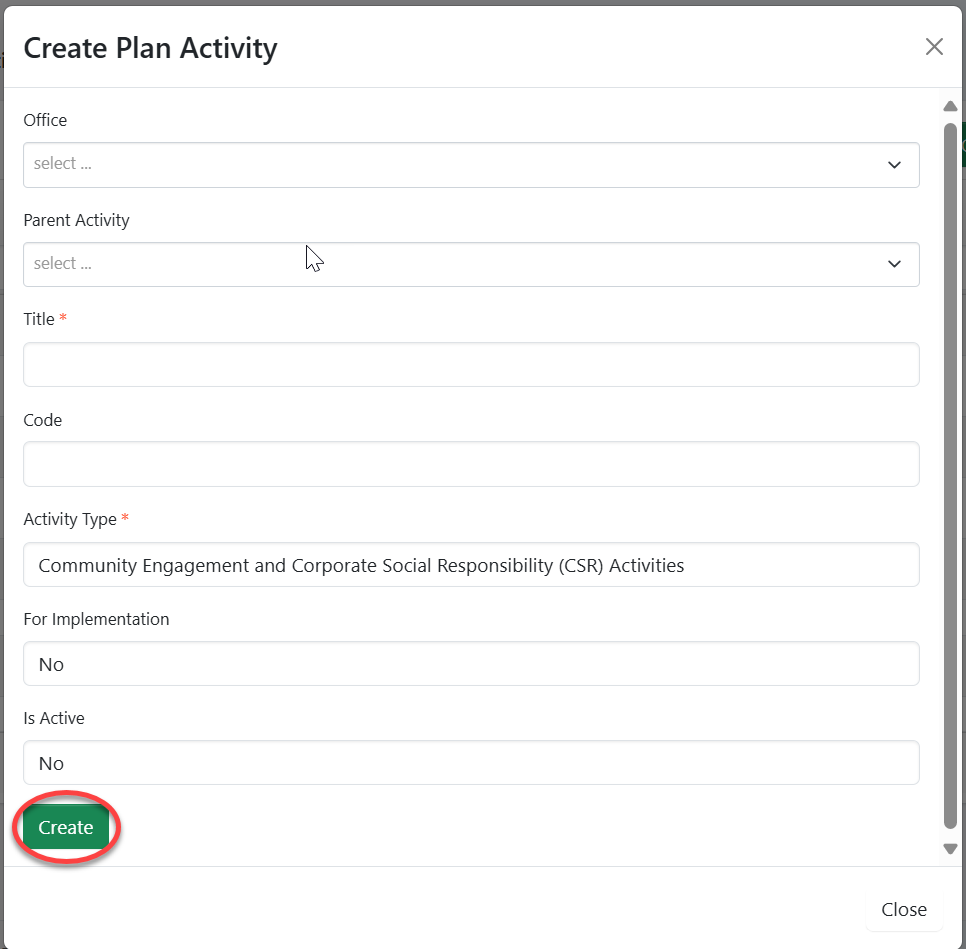The height and width of the screenshot is (949, 966).
Task: Open the Activity Type selector
Action: coord(471,565)
